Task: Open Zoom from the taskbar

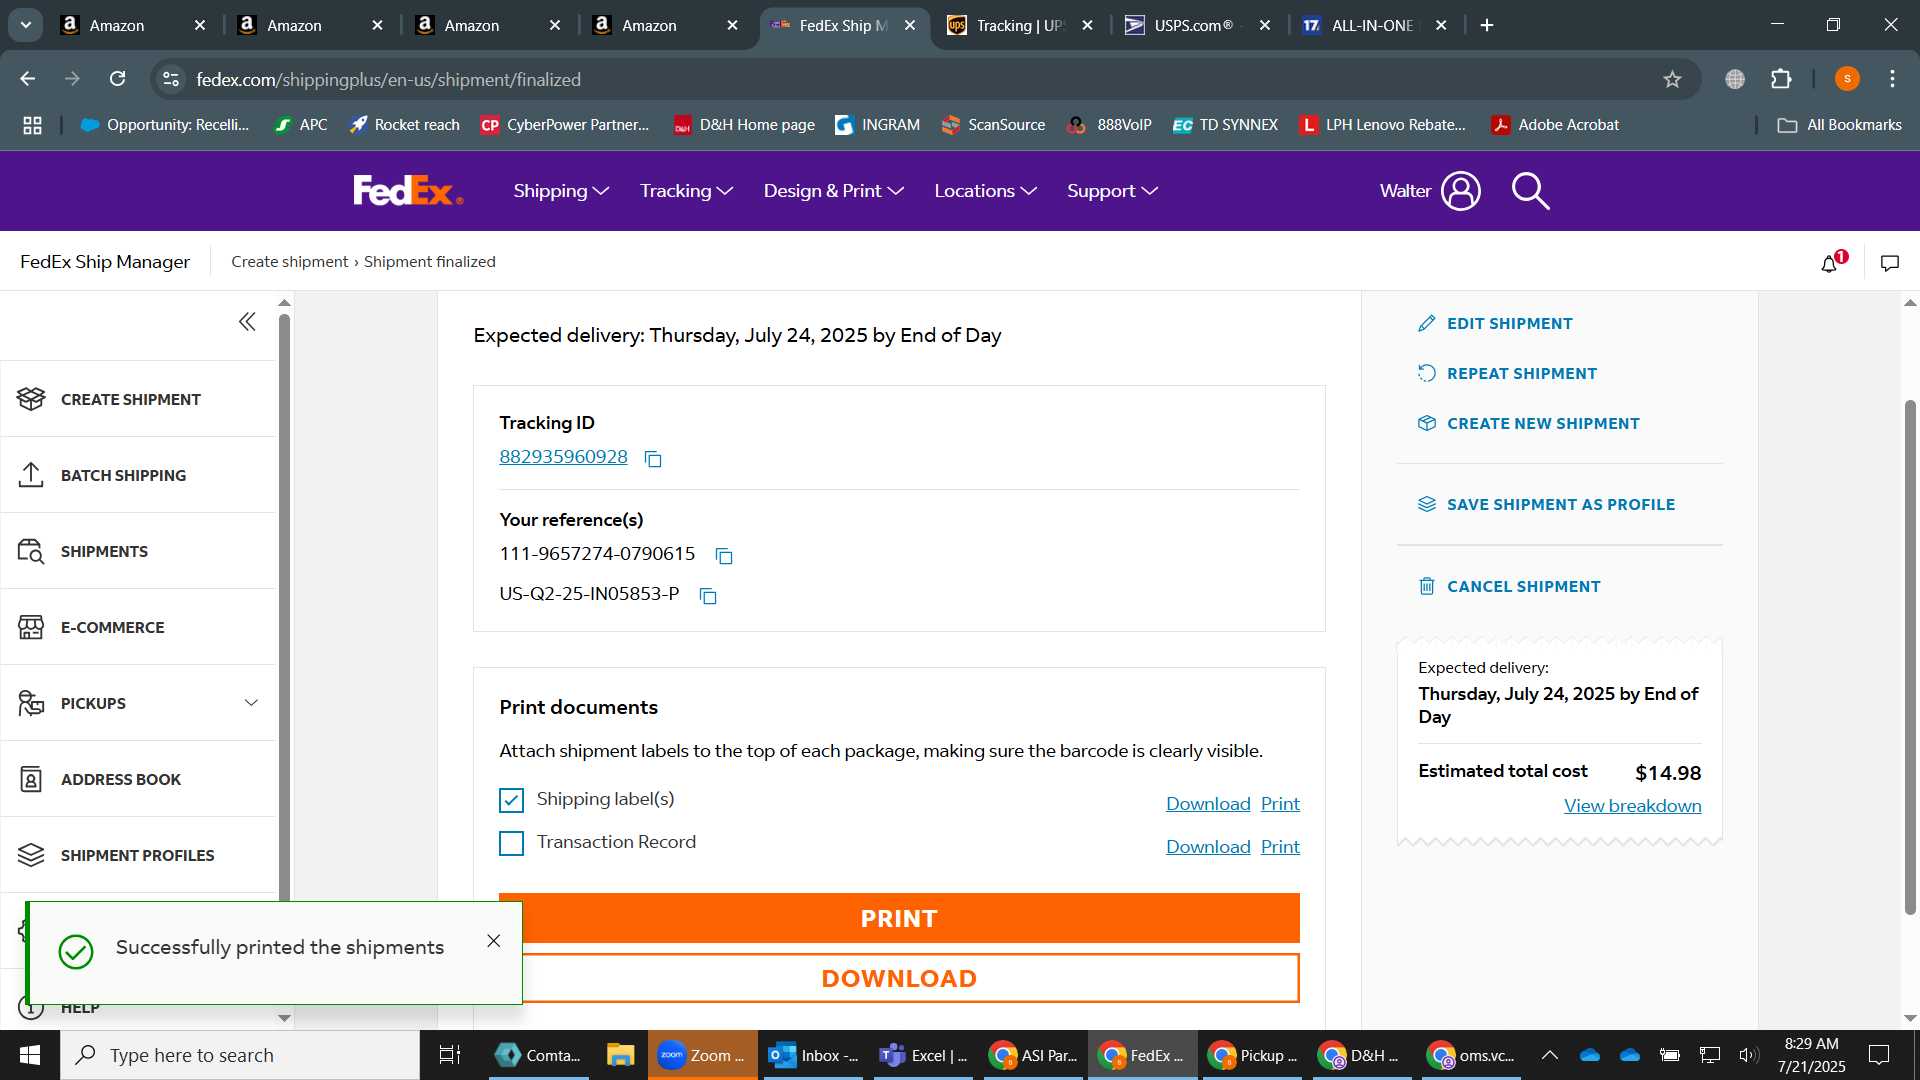Action: pos(702,1055)
